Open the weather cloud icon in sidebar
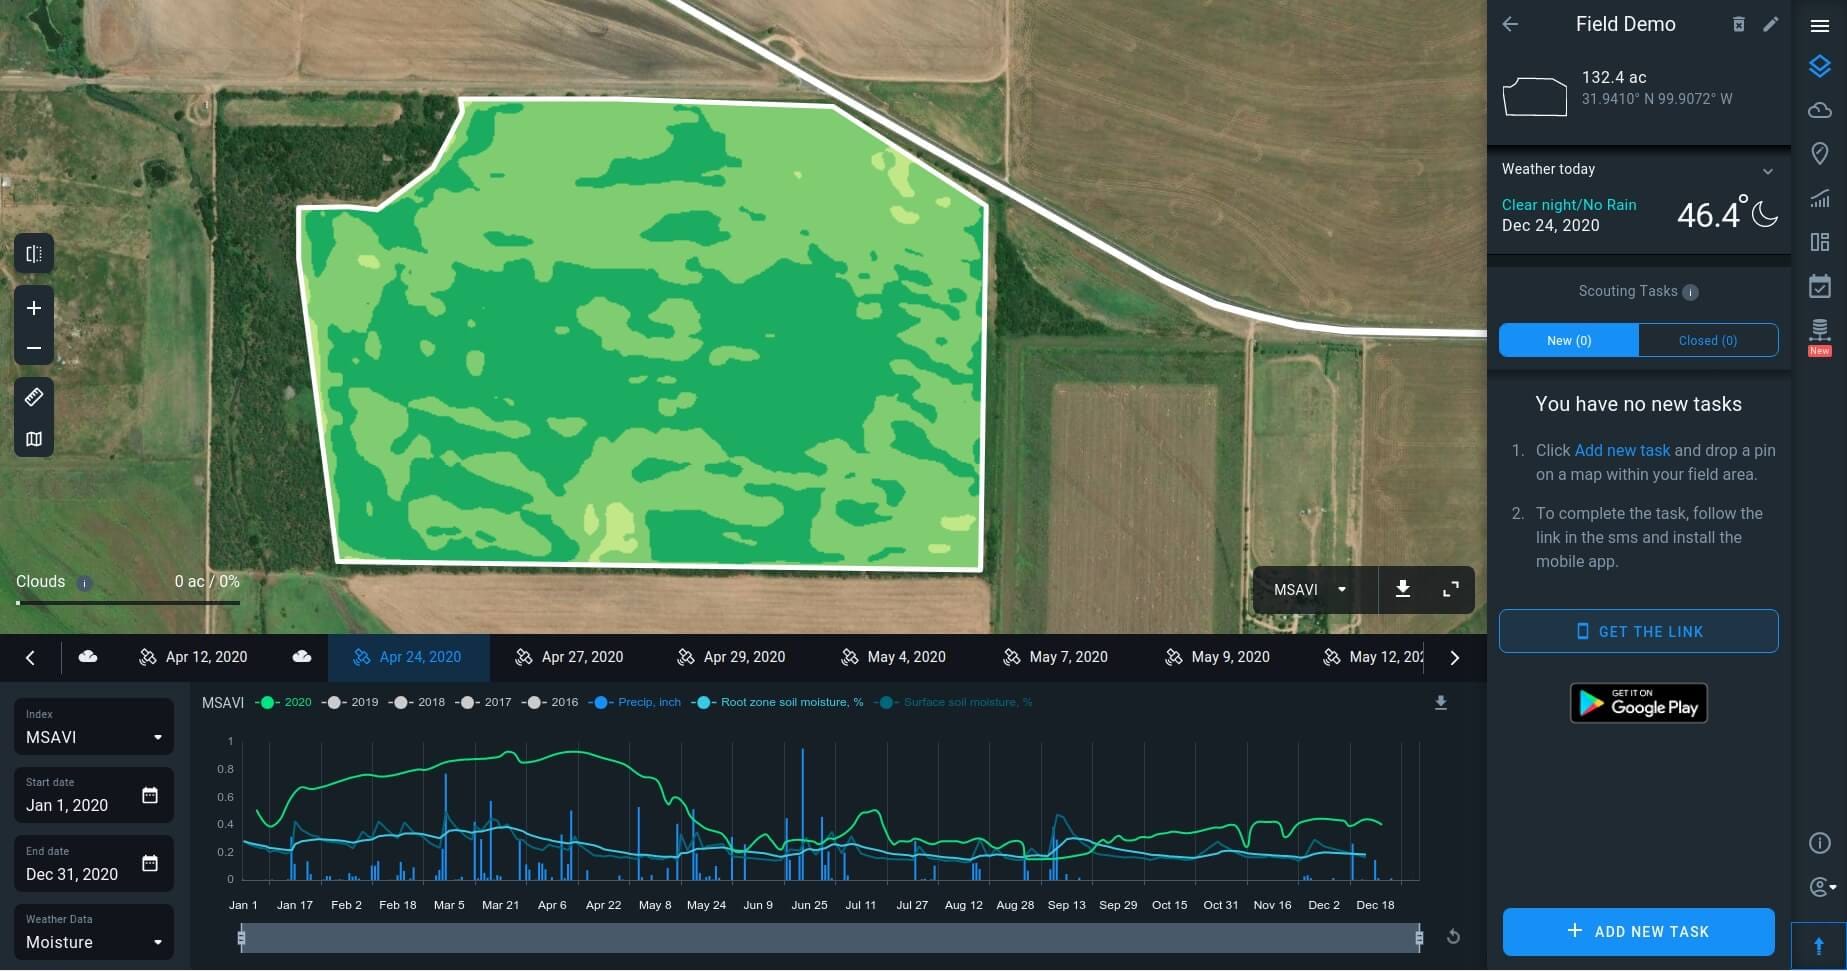Viewport: 1847px width, 971px height. (1820, 110)
